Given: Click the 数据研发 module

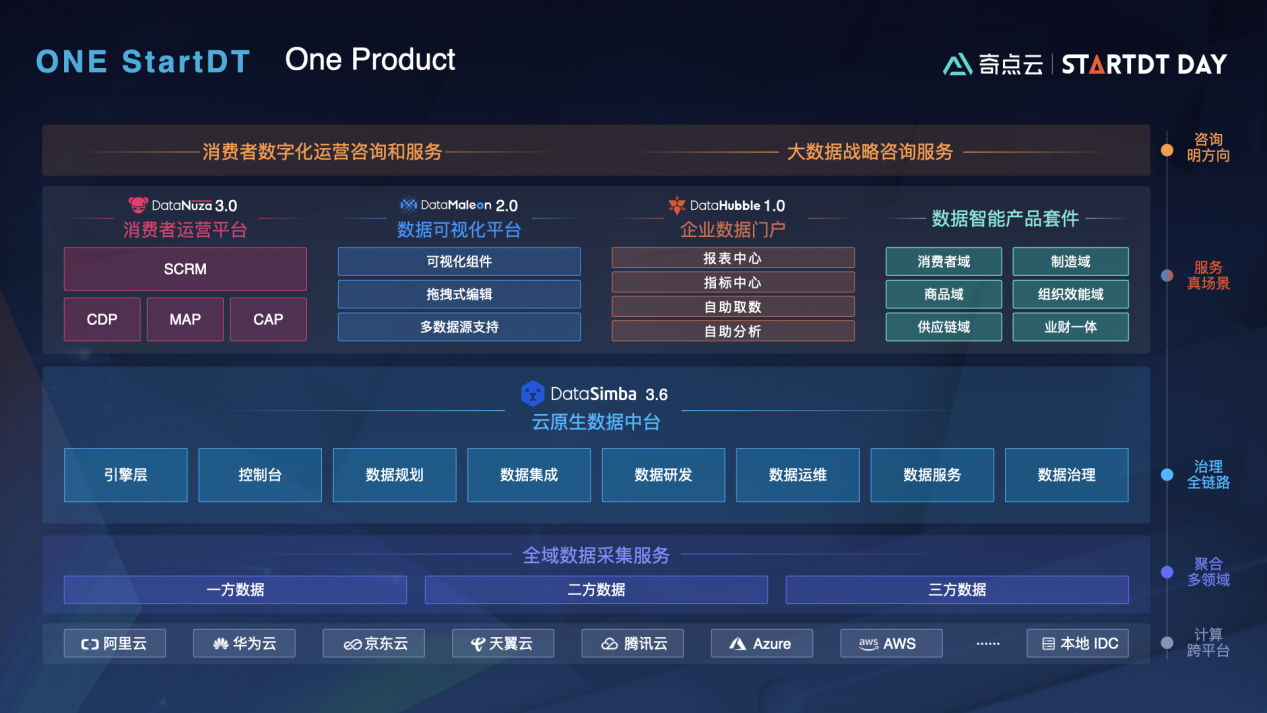Looking at the screenshot, I should click(x=663, y=475).
